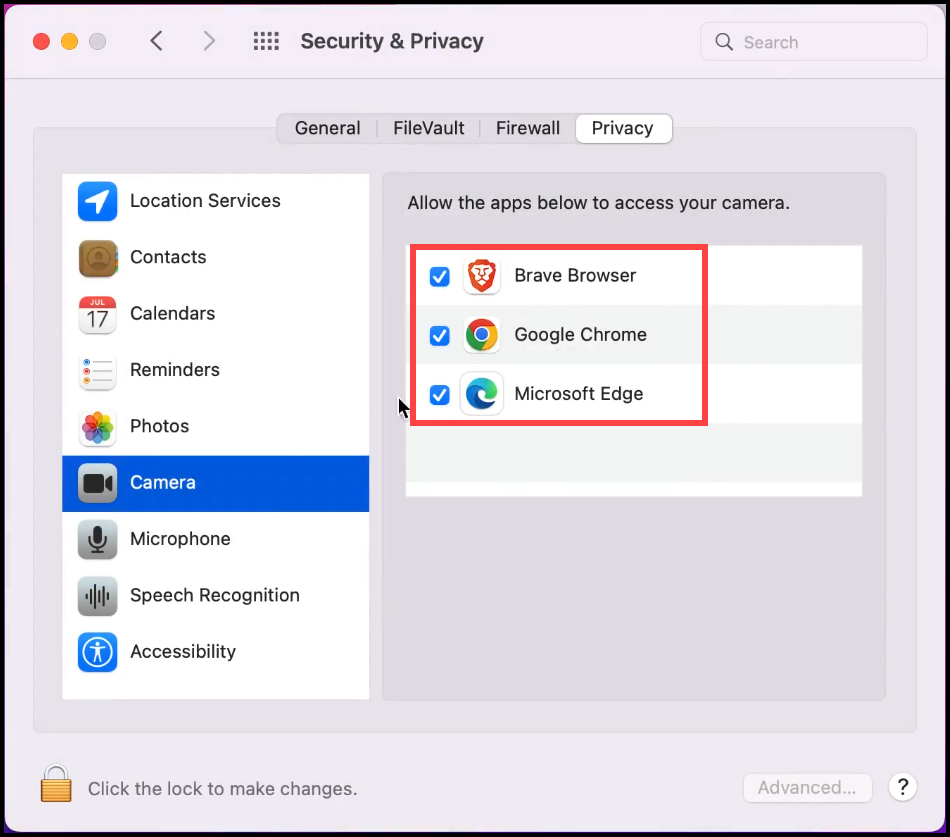Open the FileVault tab
The image size is (950, 837).
[429, 128]
